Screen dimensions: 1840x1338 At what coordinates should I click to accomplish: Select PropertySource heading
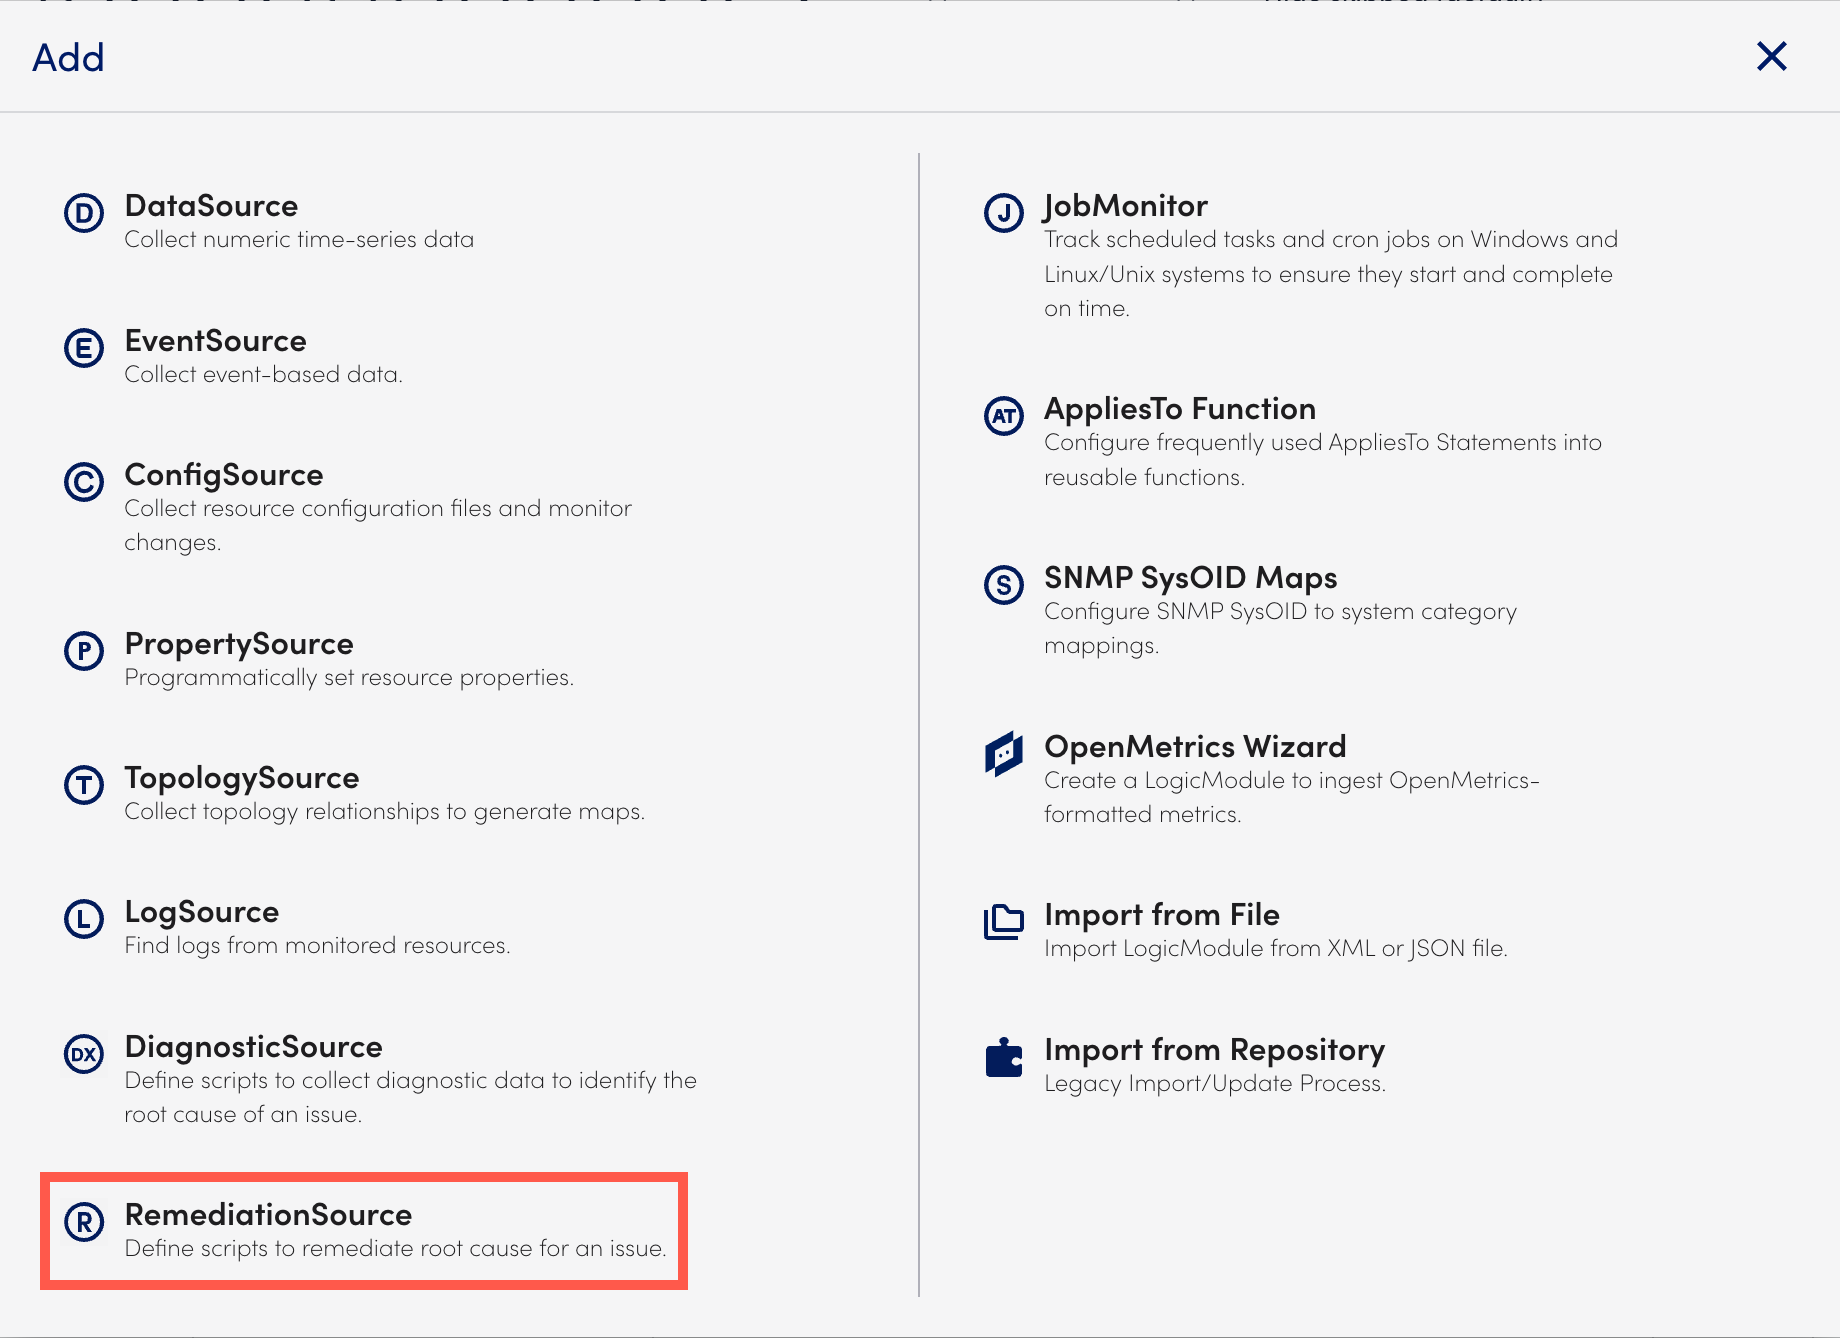(x=239, y=644)
